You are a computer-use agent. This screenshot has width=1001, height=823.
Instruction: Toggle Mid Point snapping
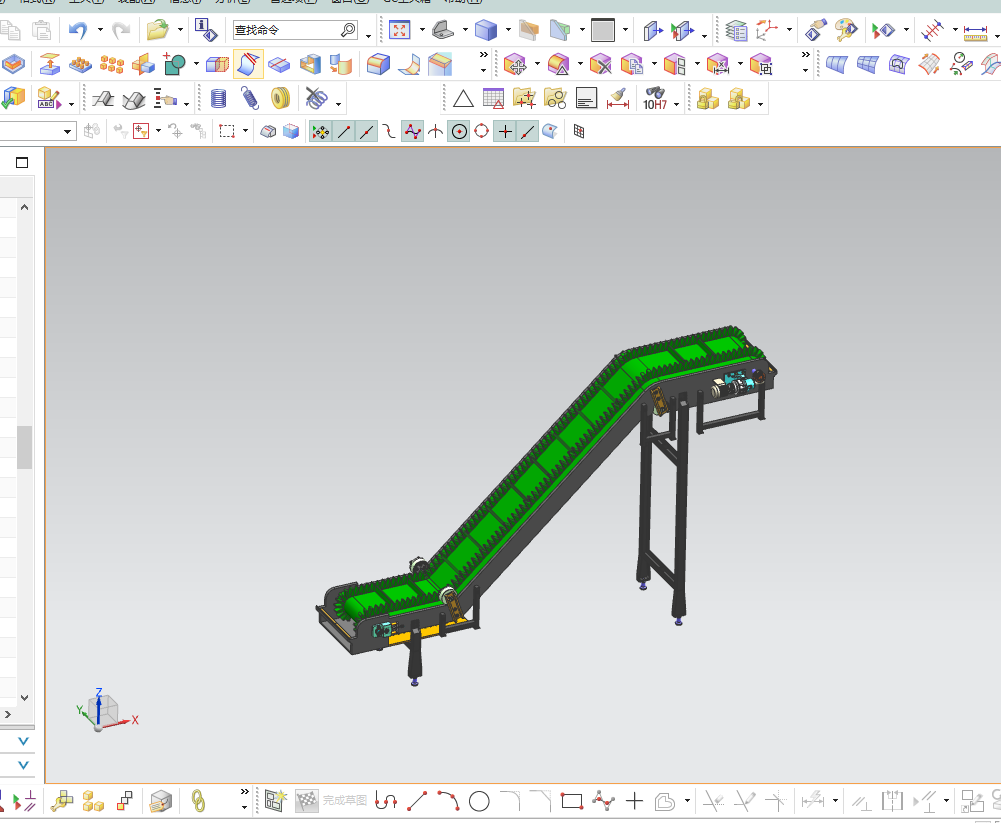366,132
